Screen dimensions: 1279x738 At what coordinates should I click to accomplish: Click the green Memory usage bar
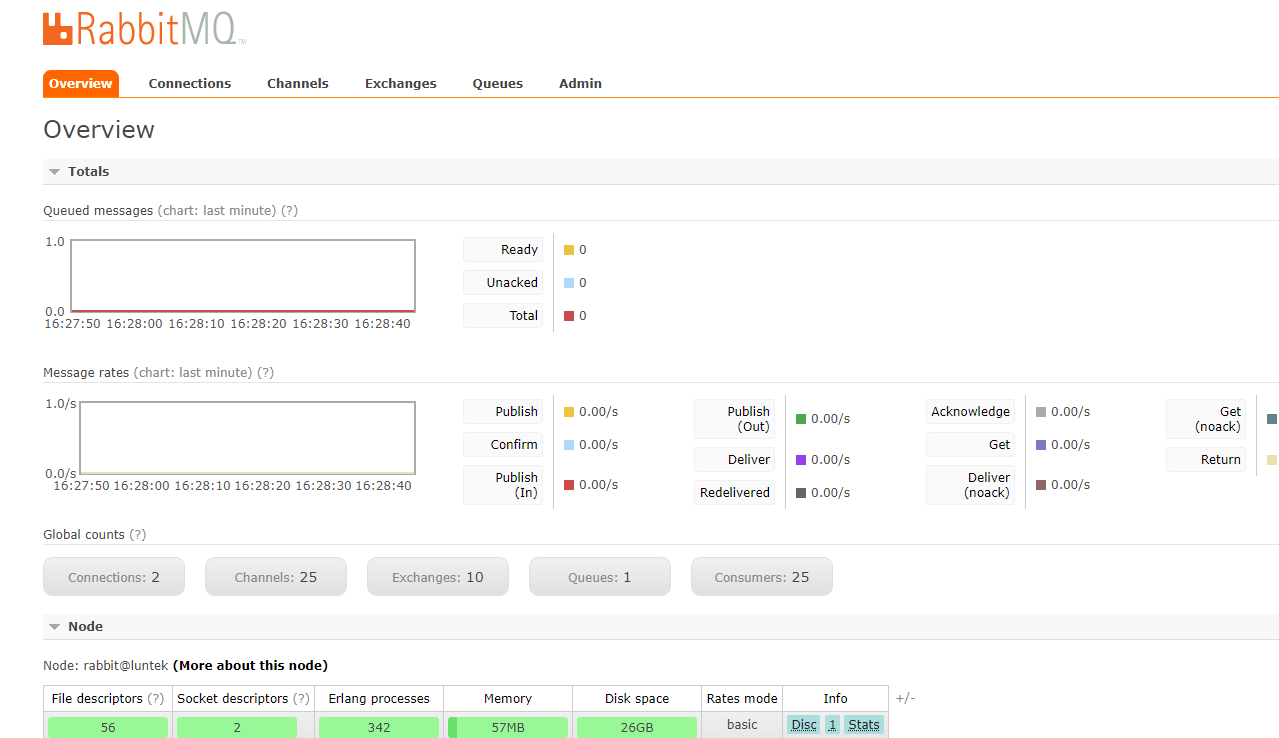(x=507, y=727)
